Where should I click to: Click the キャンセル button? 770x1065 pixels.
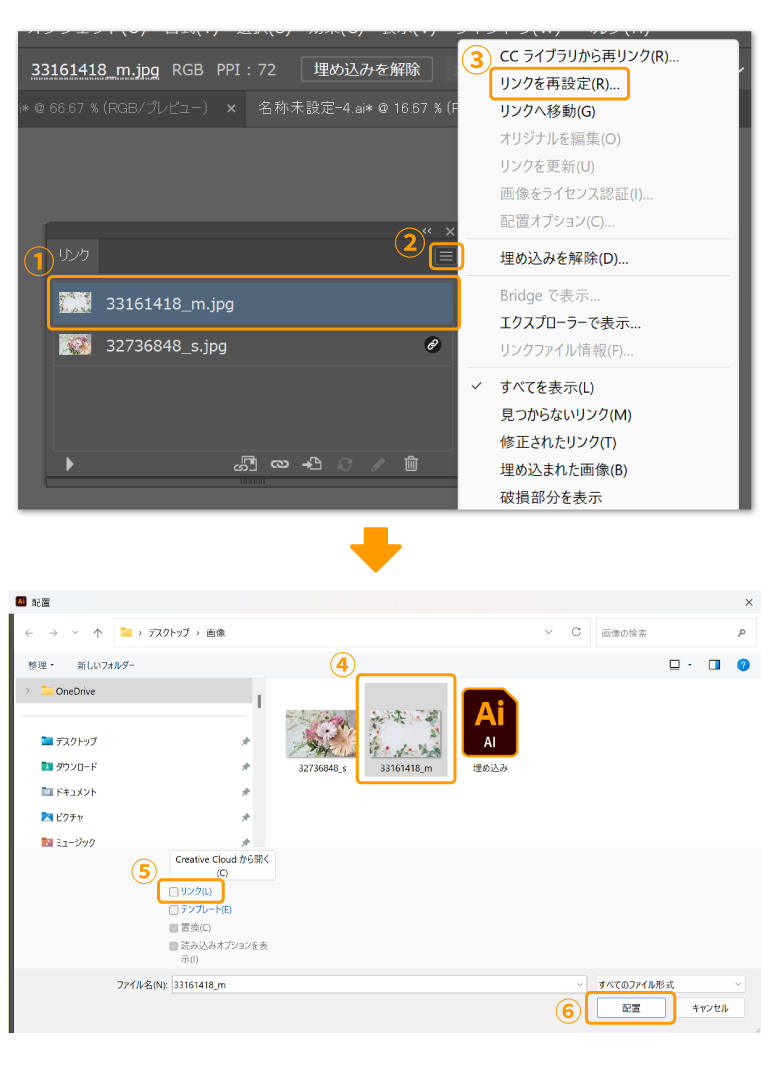point(710,1008)
